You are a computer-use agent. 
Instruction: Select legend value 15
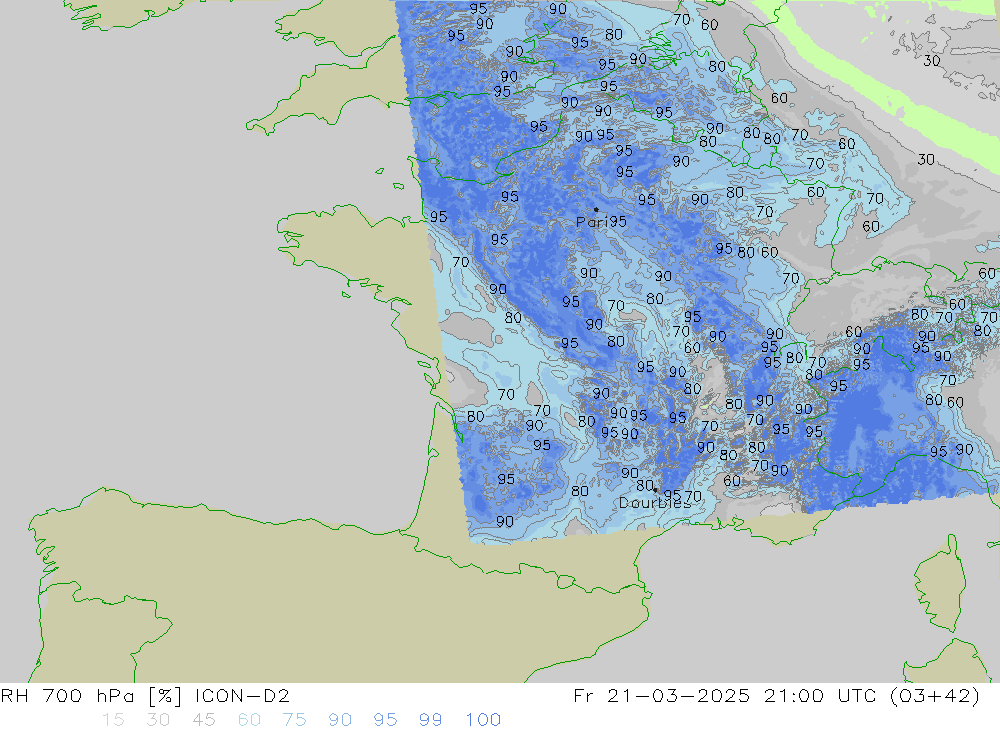point(113,720)
